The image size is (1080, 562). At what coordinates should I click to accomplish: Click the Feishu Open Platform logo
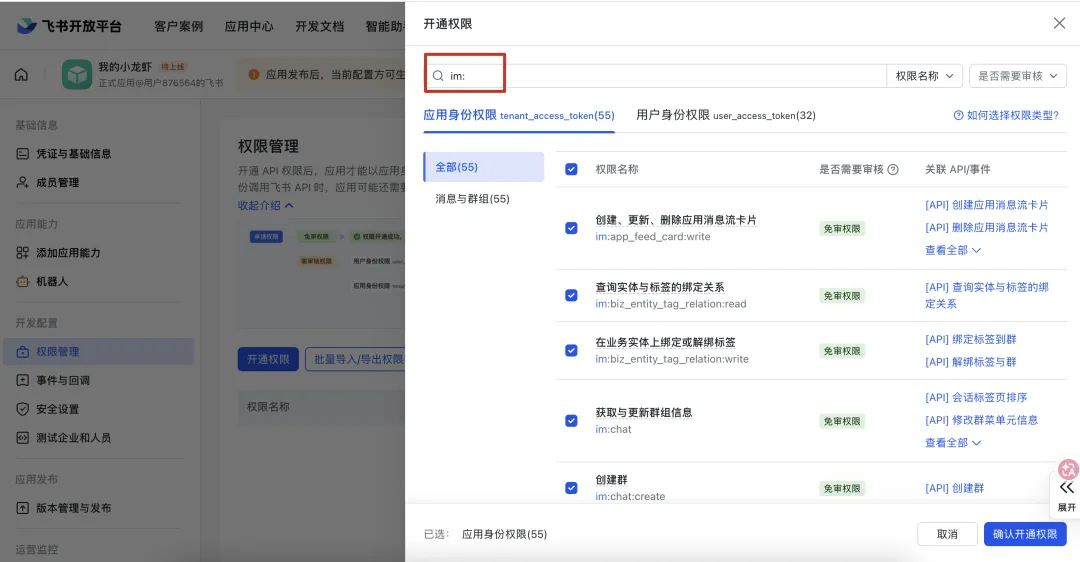[69, 26]
